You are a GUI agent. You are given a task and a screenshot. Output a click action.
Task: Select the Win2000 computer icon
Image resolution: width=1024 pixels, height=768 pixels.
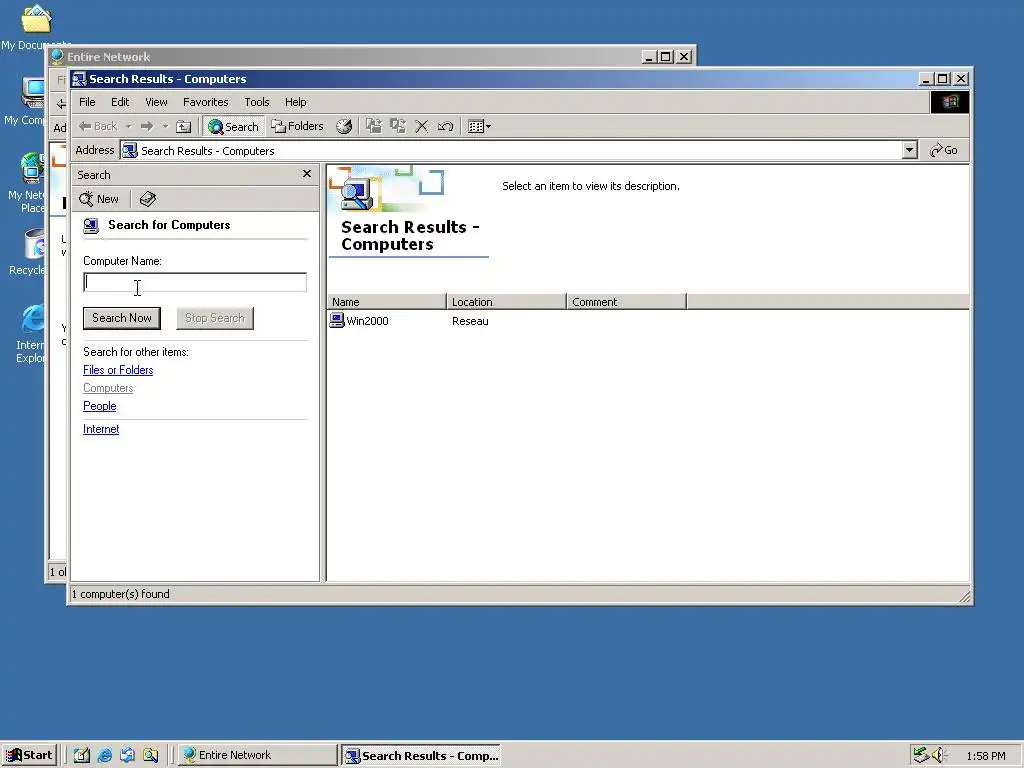(x=337, y=320)
